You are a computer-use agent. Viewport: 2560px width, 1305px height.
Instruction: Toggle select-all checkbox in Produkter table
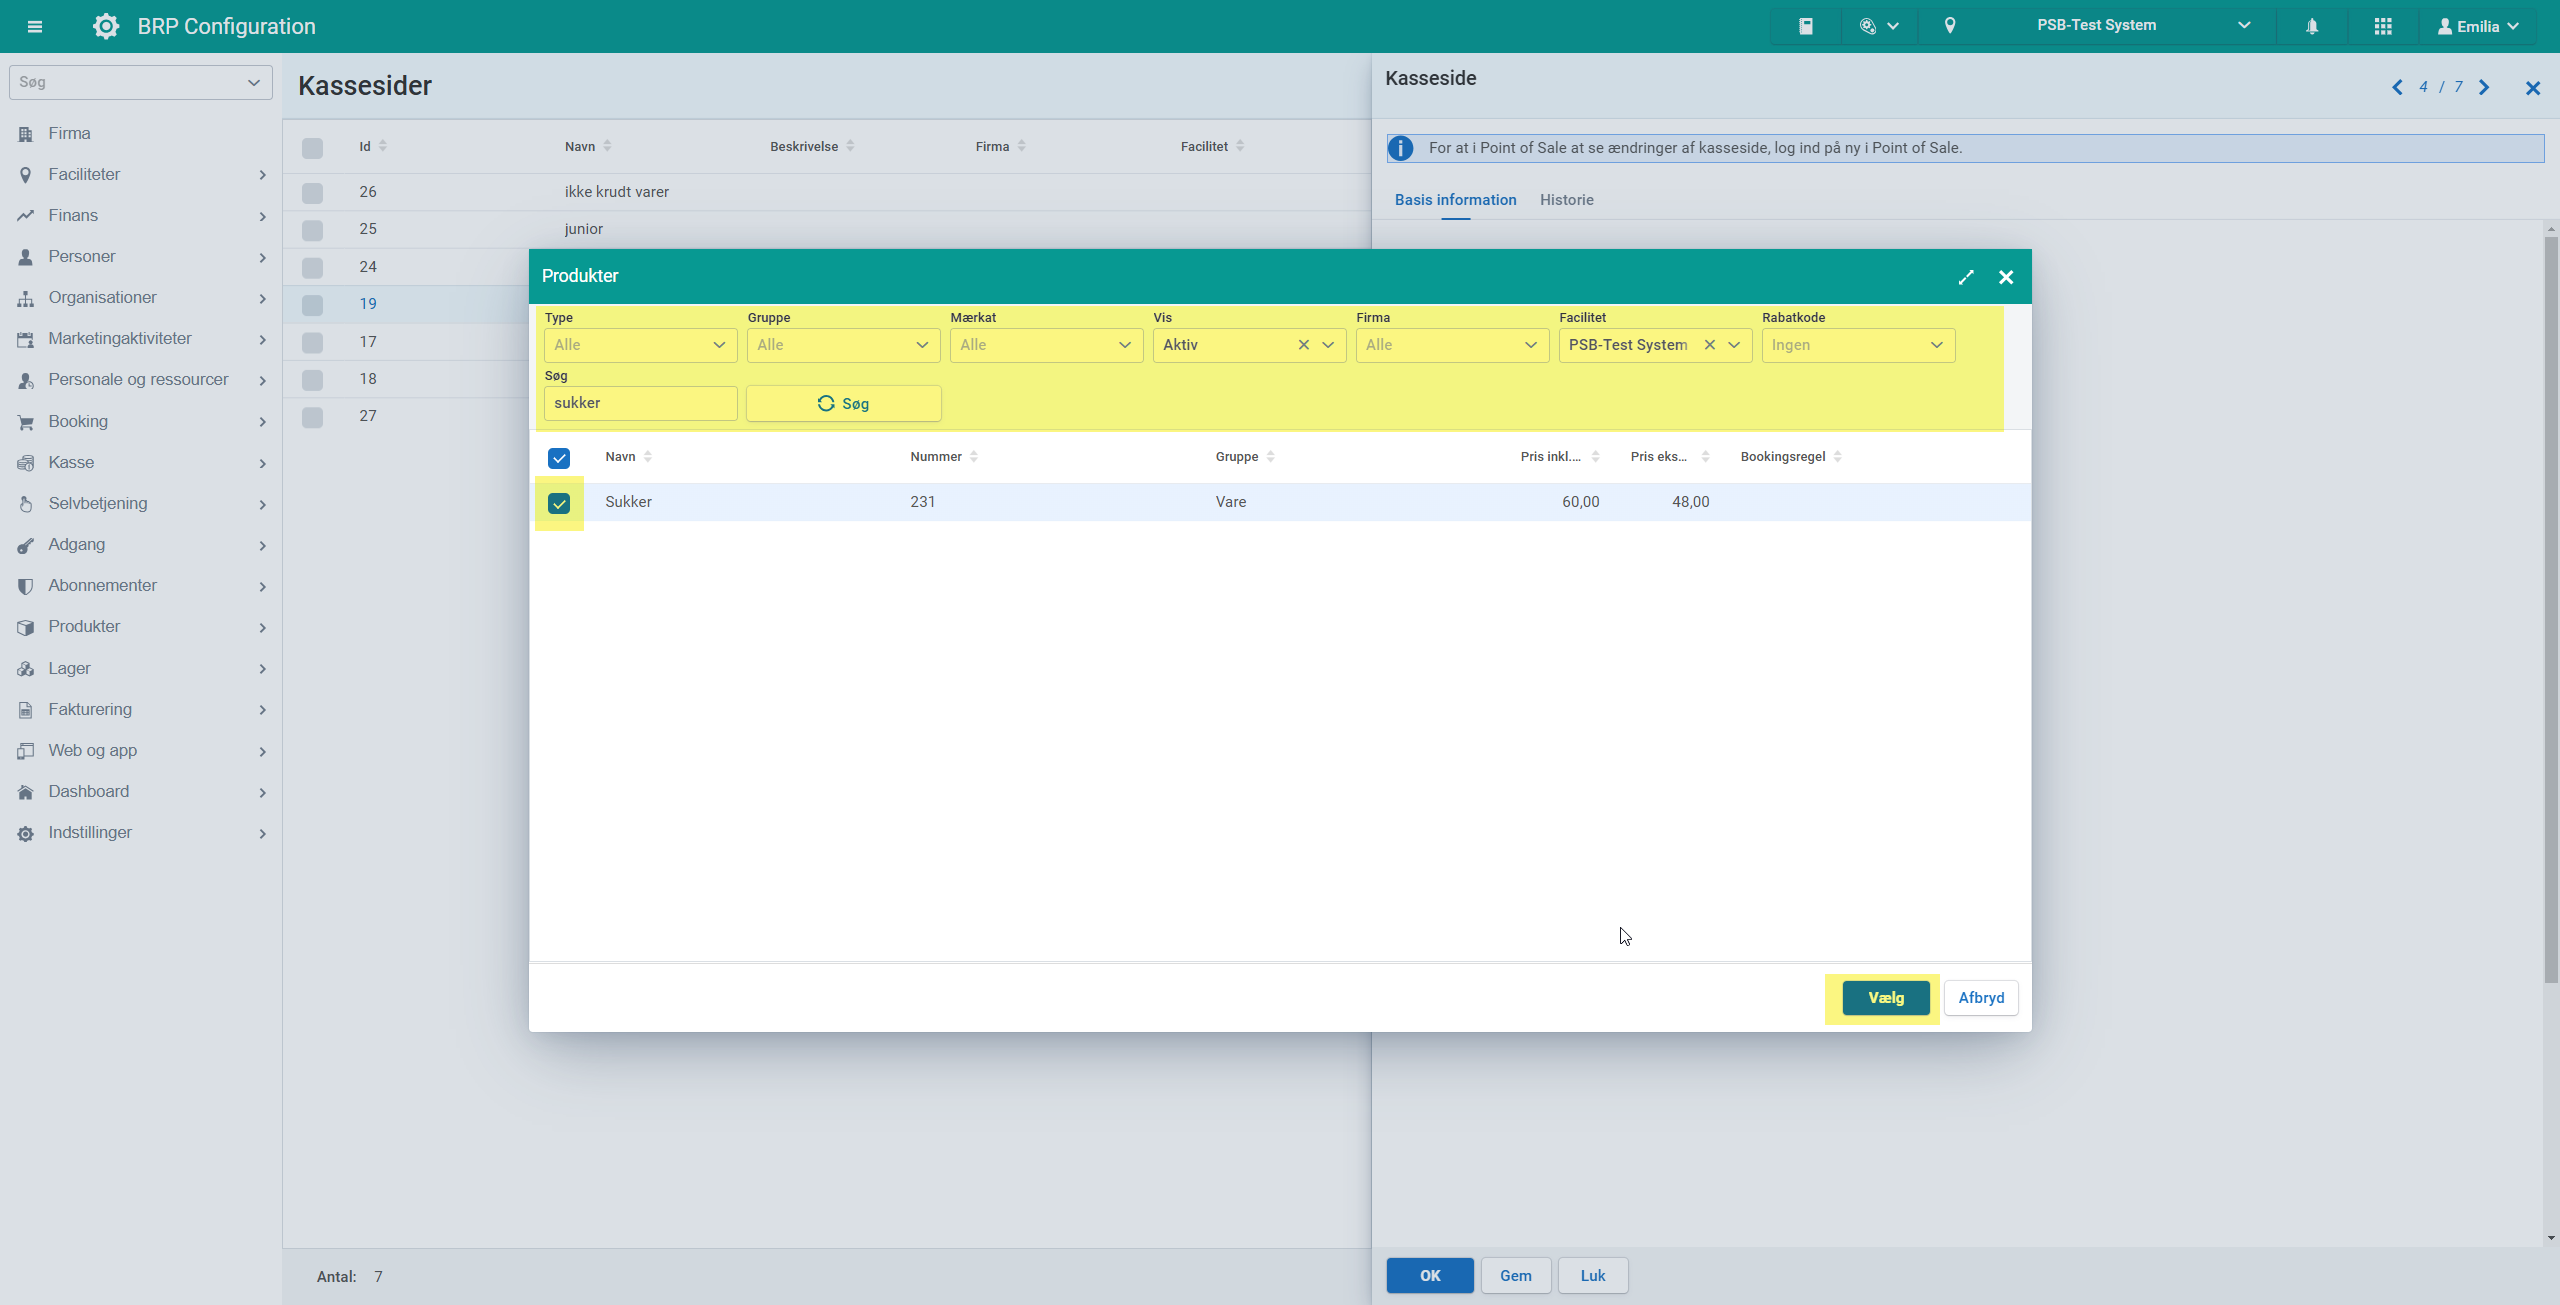tap(559, 458)
